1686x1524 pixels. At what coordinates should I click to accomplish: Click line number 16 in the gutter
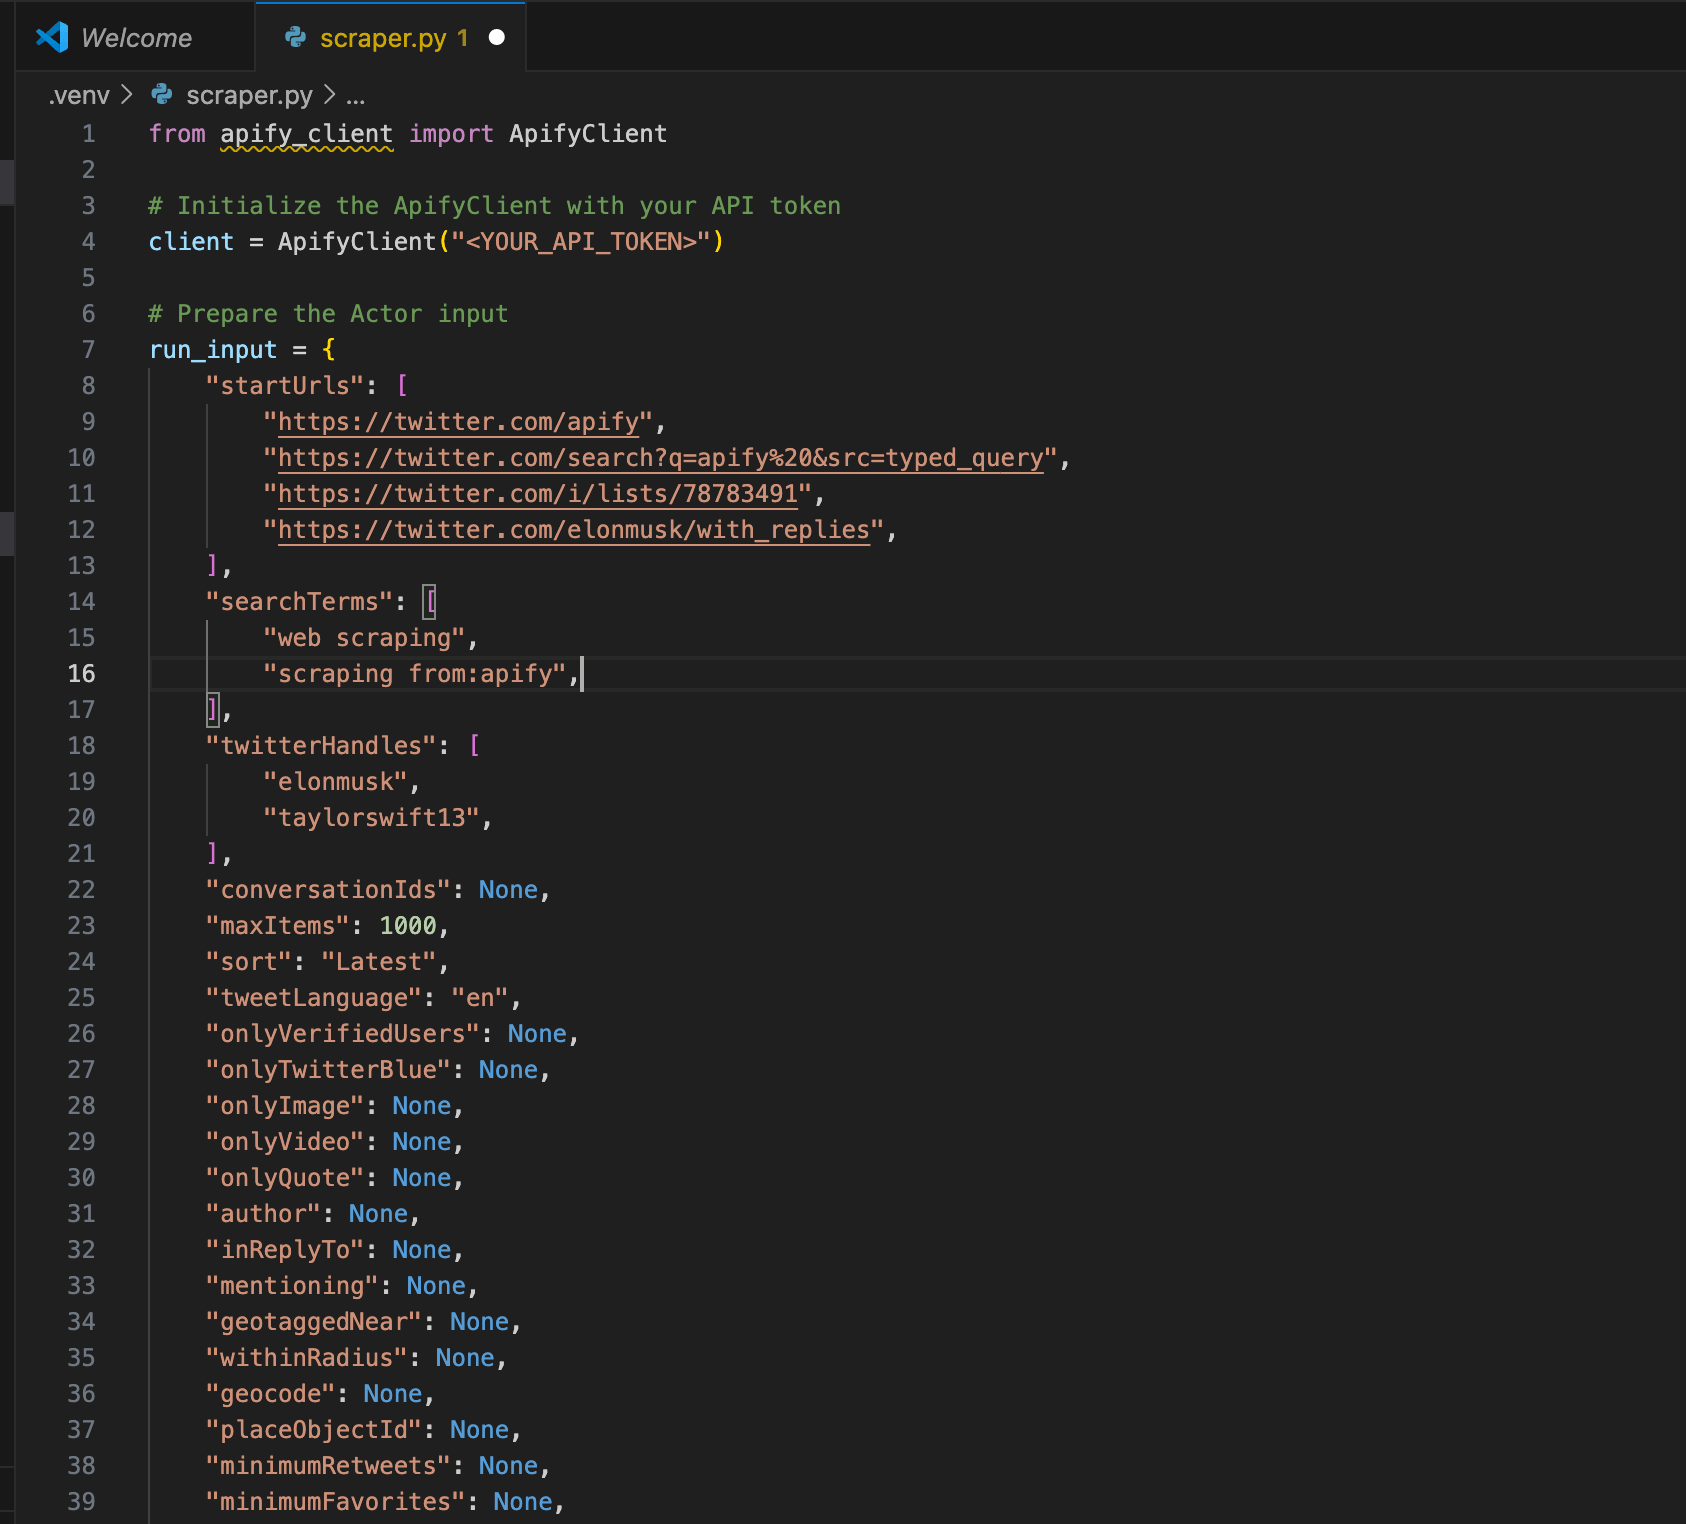[x=81, y=673]
